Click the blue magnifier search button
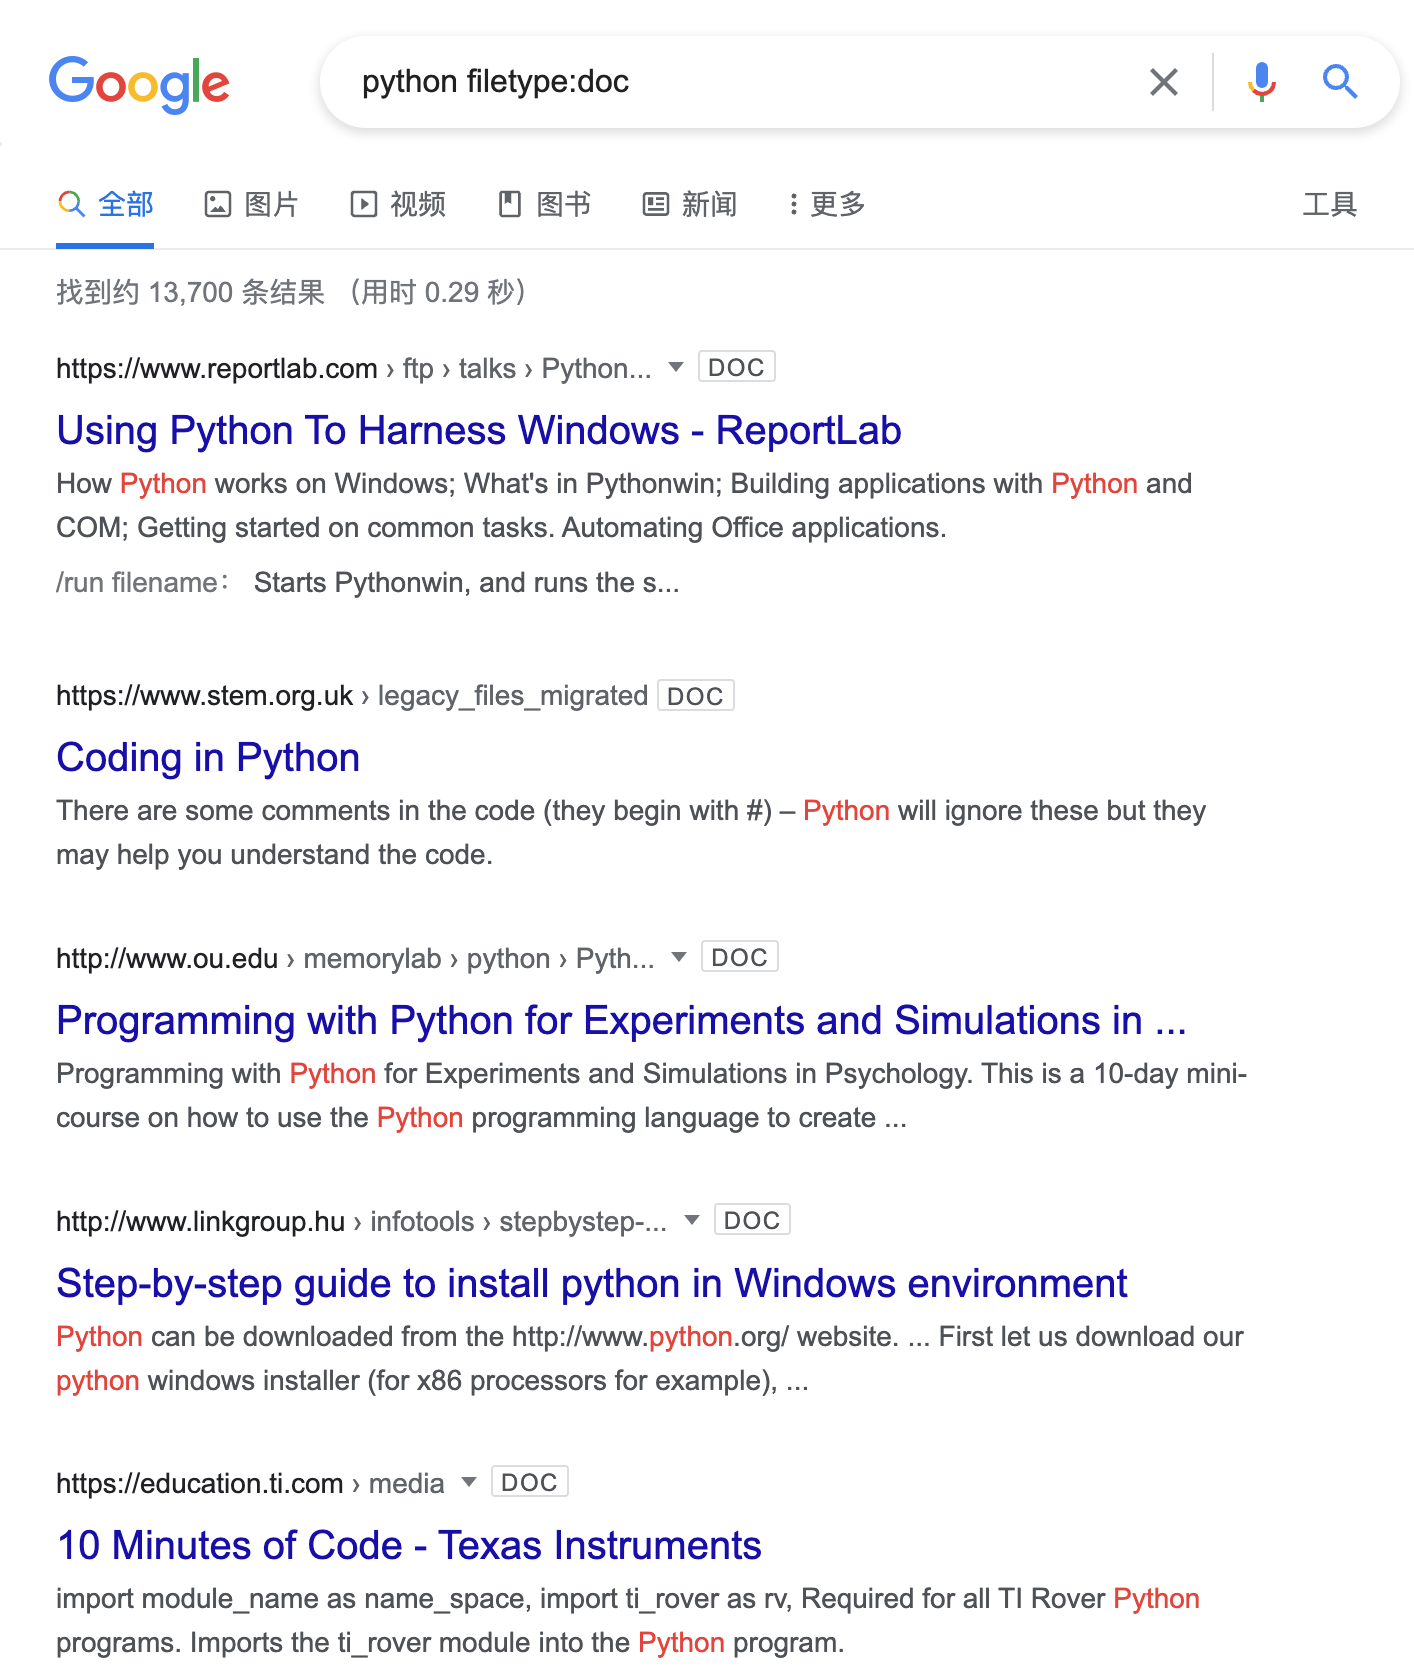This screenshot has height=1674, width=1414. pyautogui.click(x=1339, y=82)
